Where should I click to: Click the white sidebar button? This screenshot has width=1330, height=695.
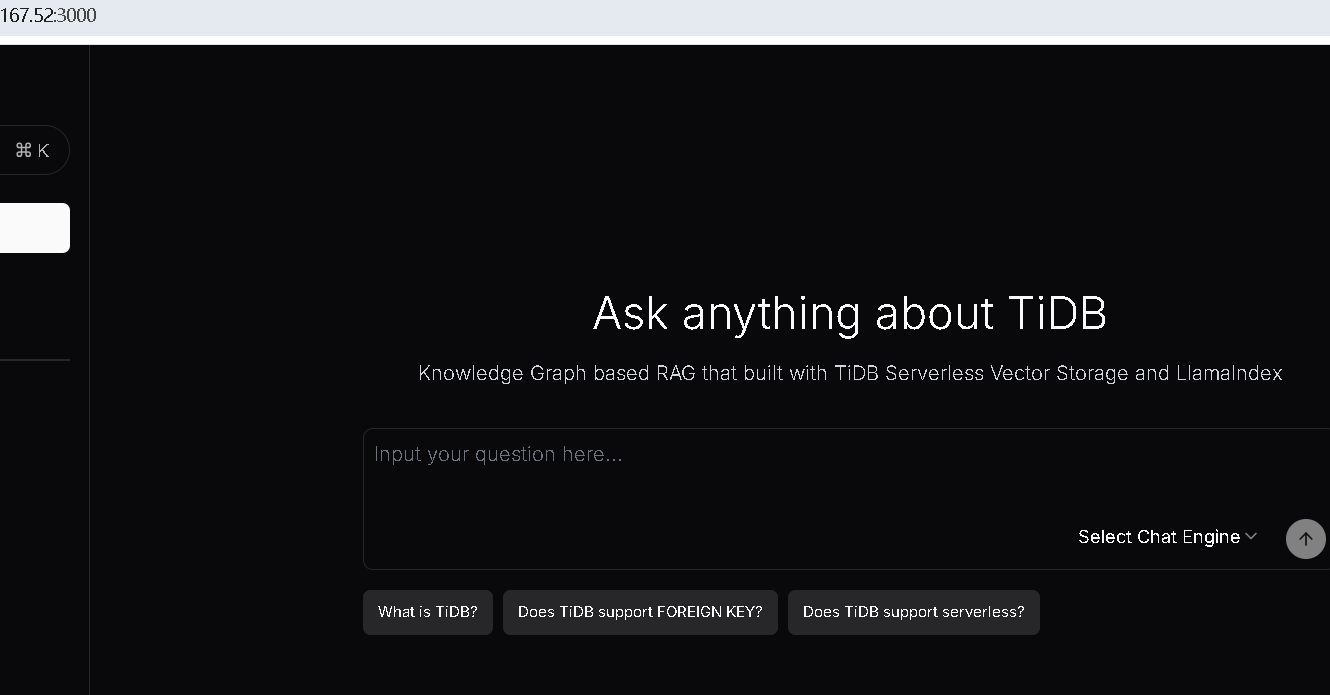point(34,228)
